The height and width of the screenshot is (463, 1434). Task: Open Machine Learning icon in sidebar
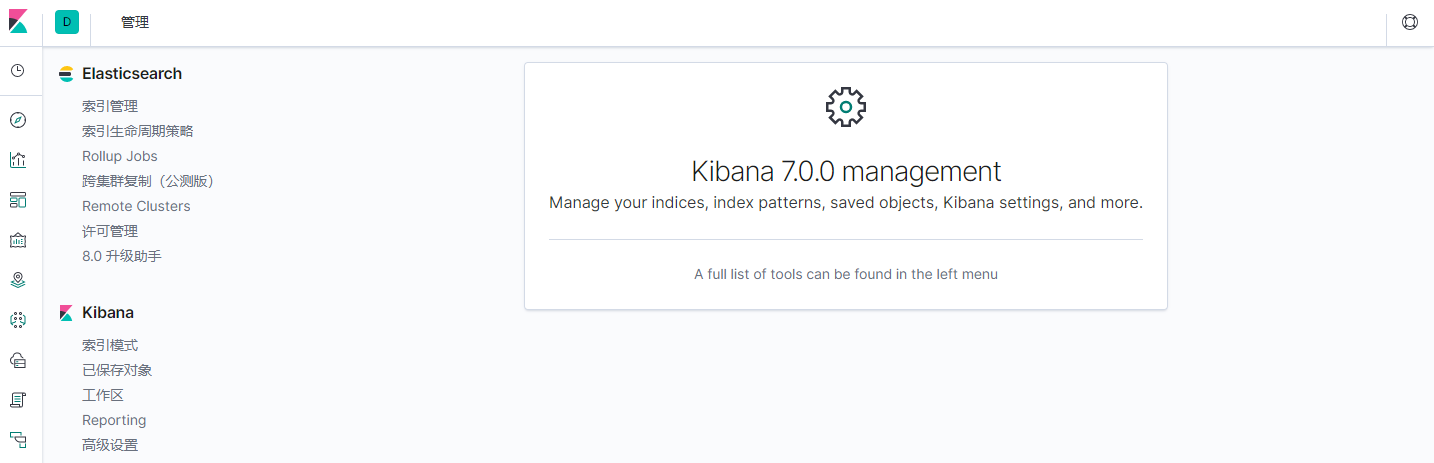pos(18,320)
